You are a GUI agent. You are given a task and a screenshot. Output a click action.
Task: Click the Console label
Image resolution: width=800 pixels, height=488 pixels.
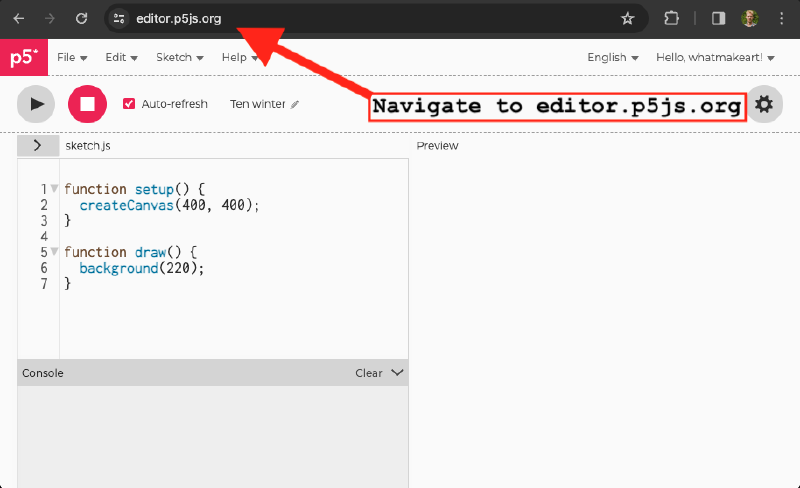click(43, 373)
